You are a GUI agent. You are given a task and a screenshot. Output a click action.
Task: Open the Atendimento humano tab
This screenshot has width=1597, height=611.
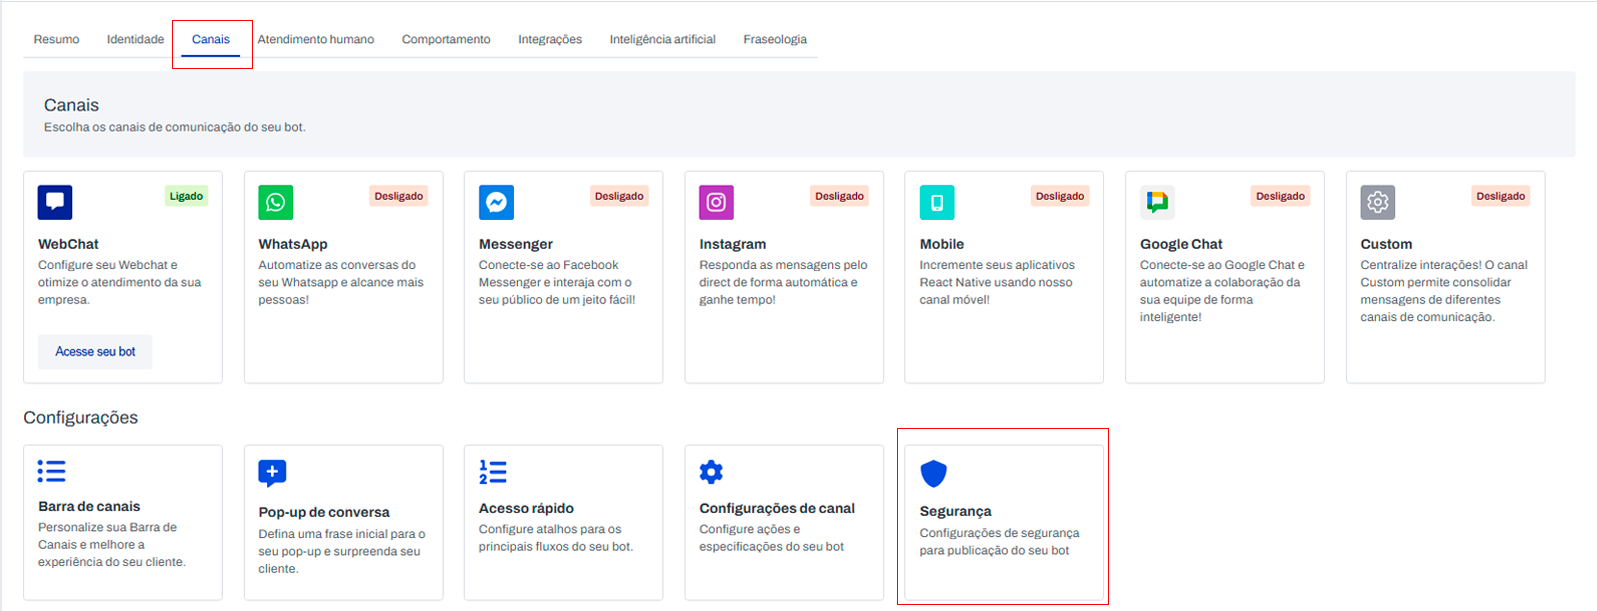coord(315,40)
